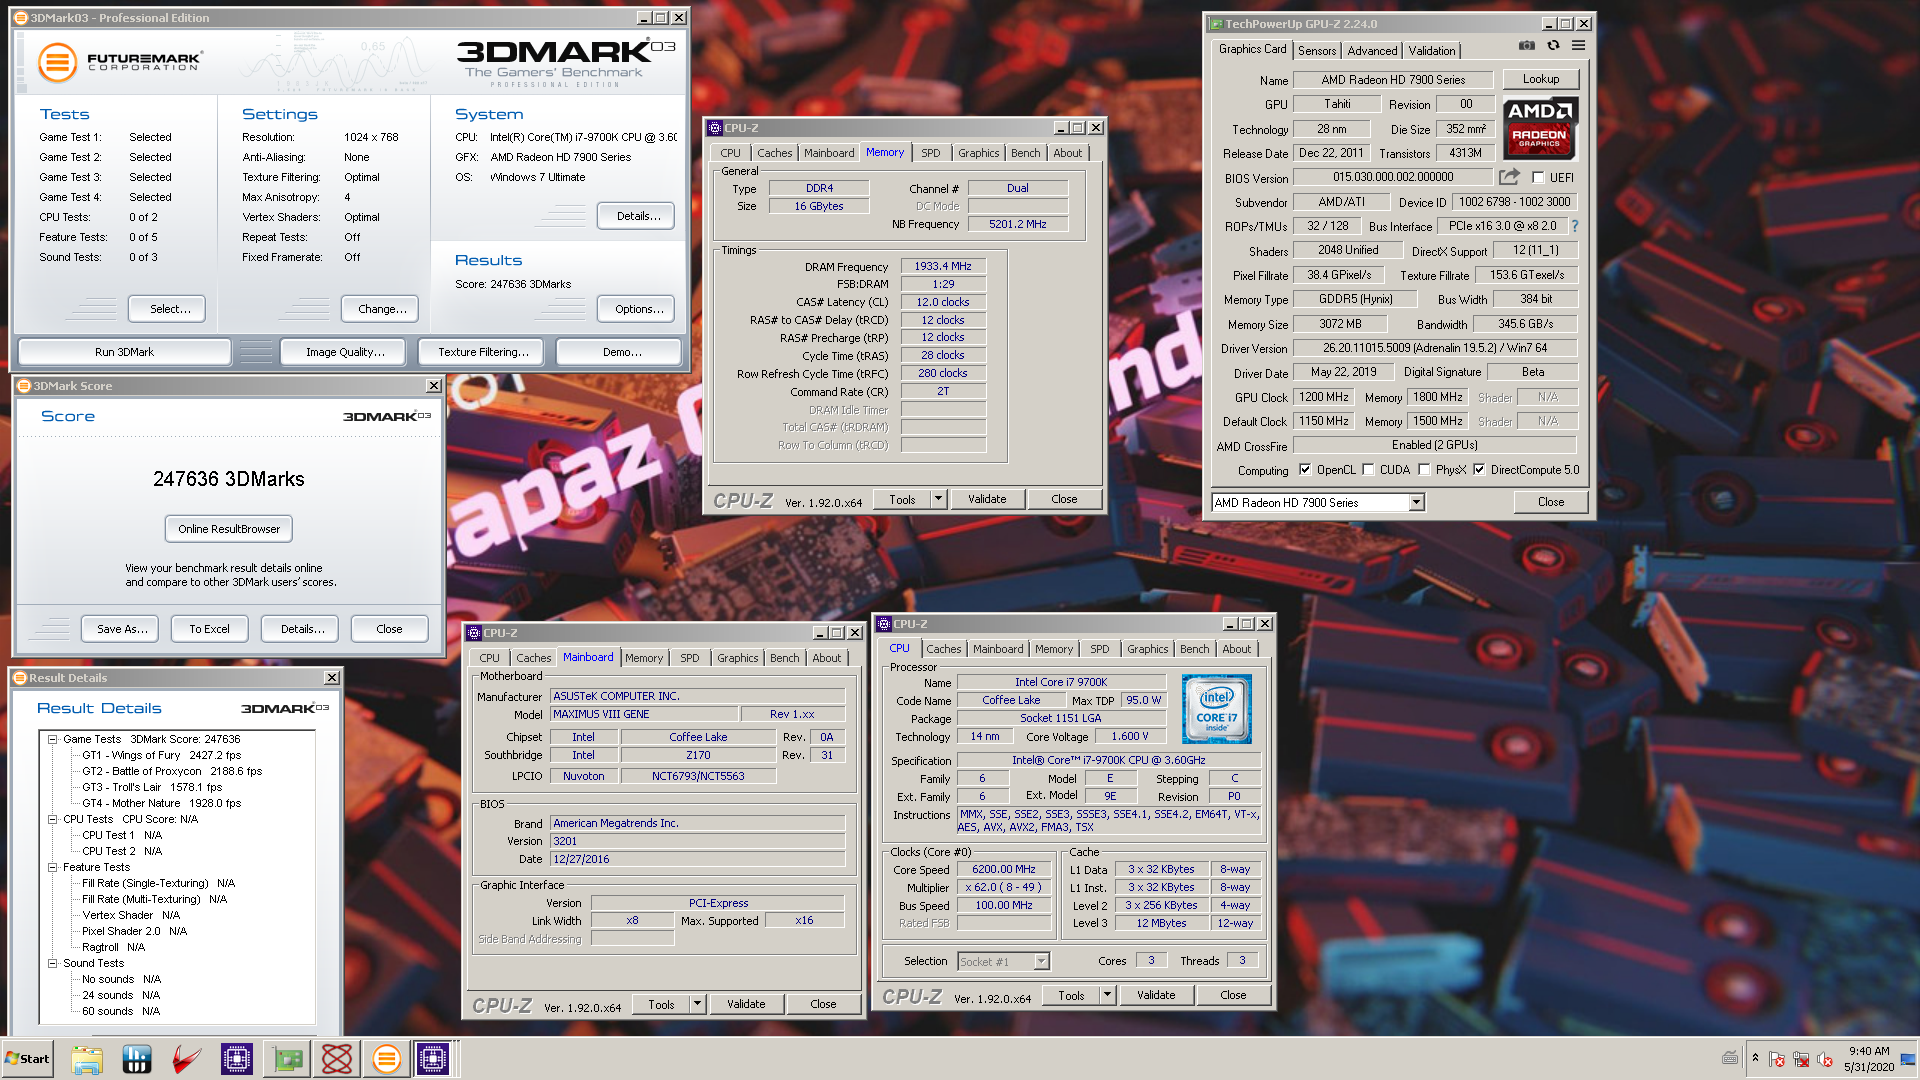Click Validate in the Memory CPU-Z window
This screenshot has width=1920, height=1080.
[x=987, y=499]
